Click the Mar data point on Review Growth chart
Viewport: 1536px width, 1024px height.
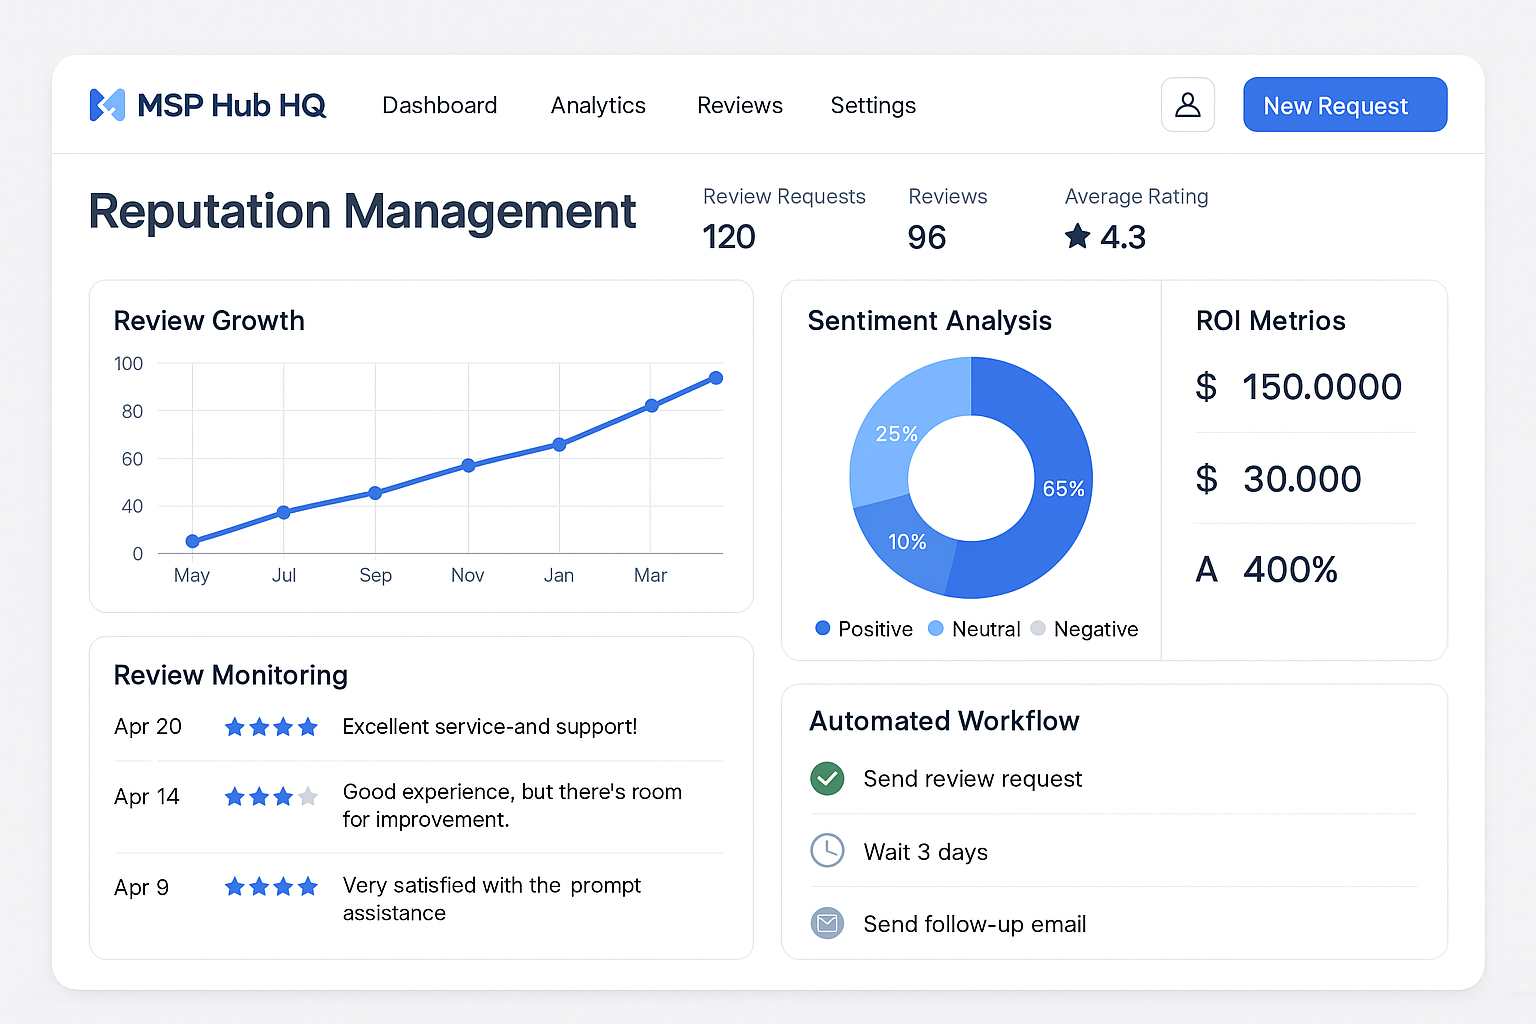click(x=652, y=405)
